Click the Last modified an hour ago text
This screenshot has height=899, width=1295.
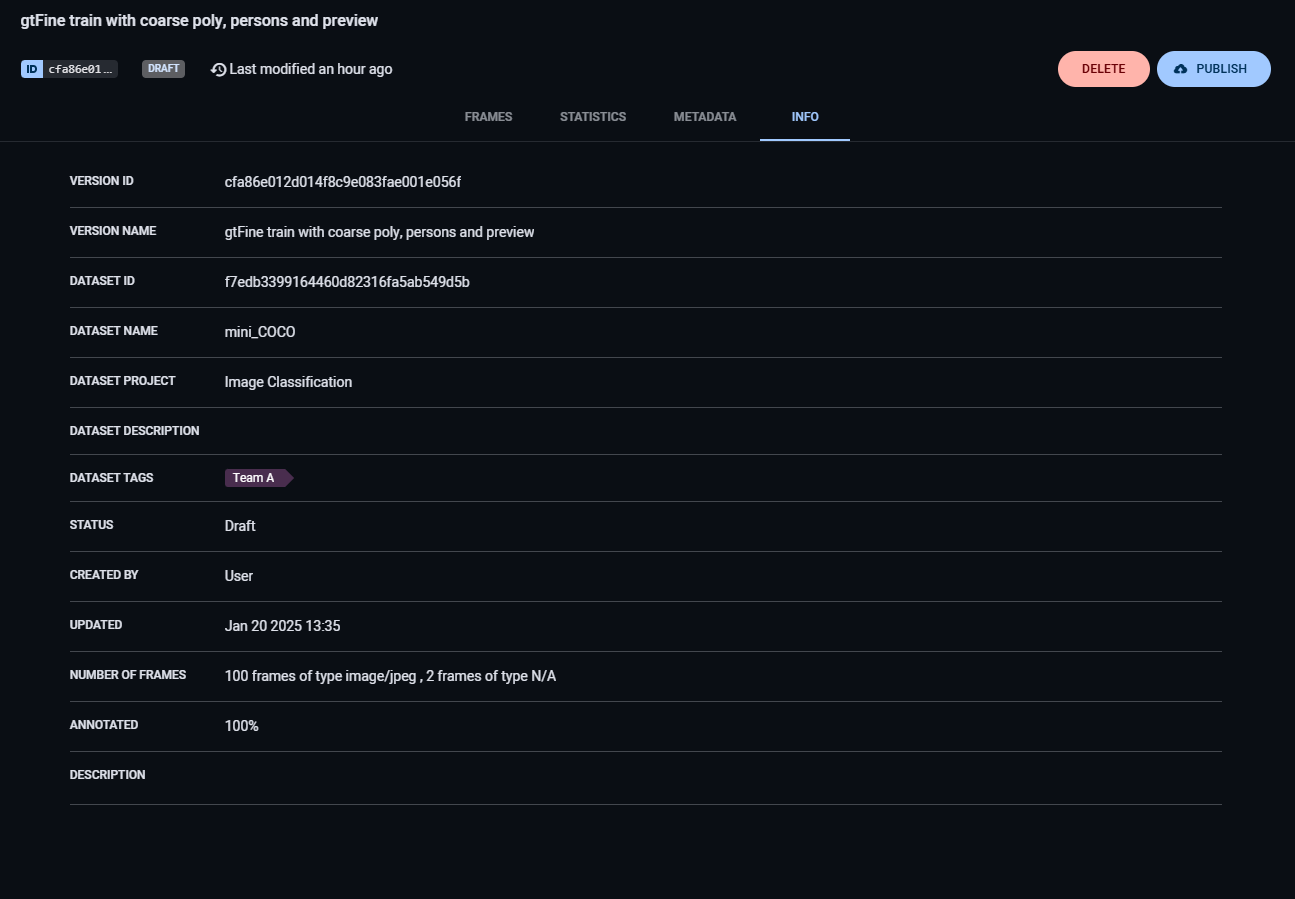[310, 68]
